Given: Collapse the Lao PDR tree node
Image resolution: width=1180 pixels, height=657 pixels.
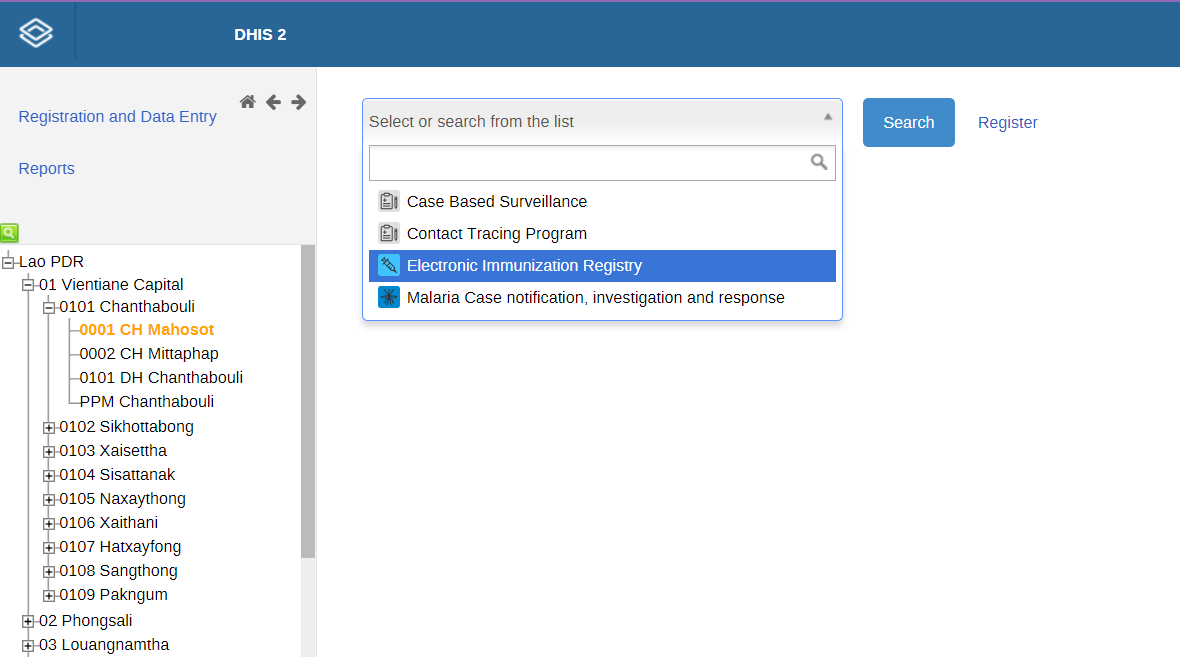Looking at the screenshot, I should 8,262.
